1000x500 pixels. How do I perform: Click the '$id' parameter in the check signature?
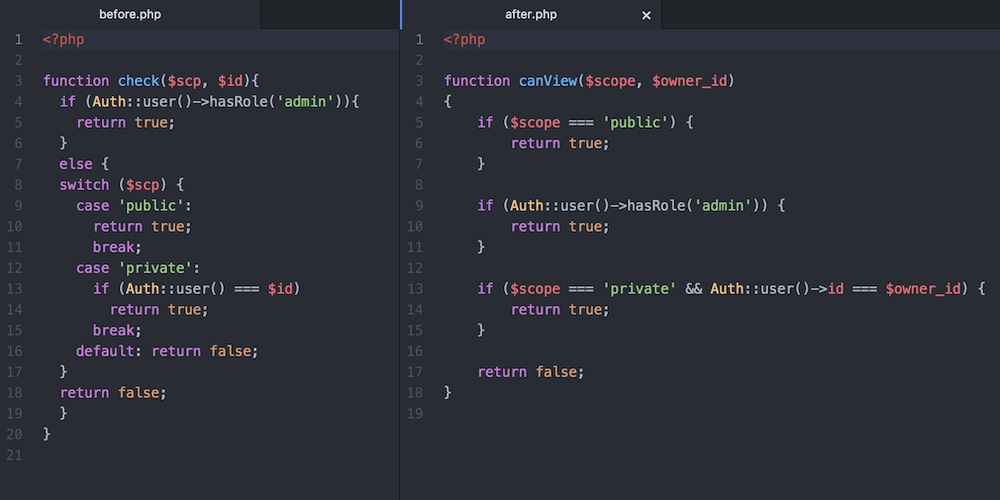tap(230, 81)
